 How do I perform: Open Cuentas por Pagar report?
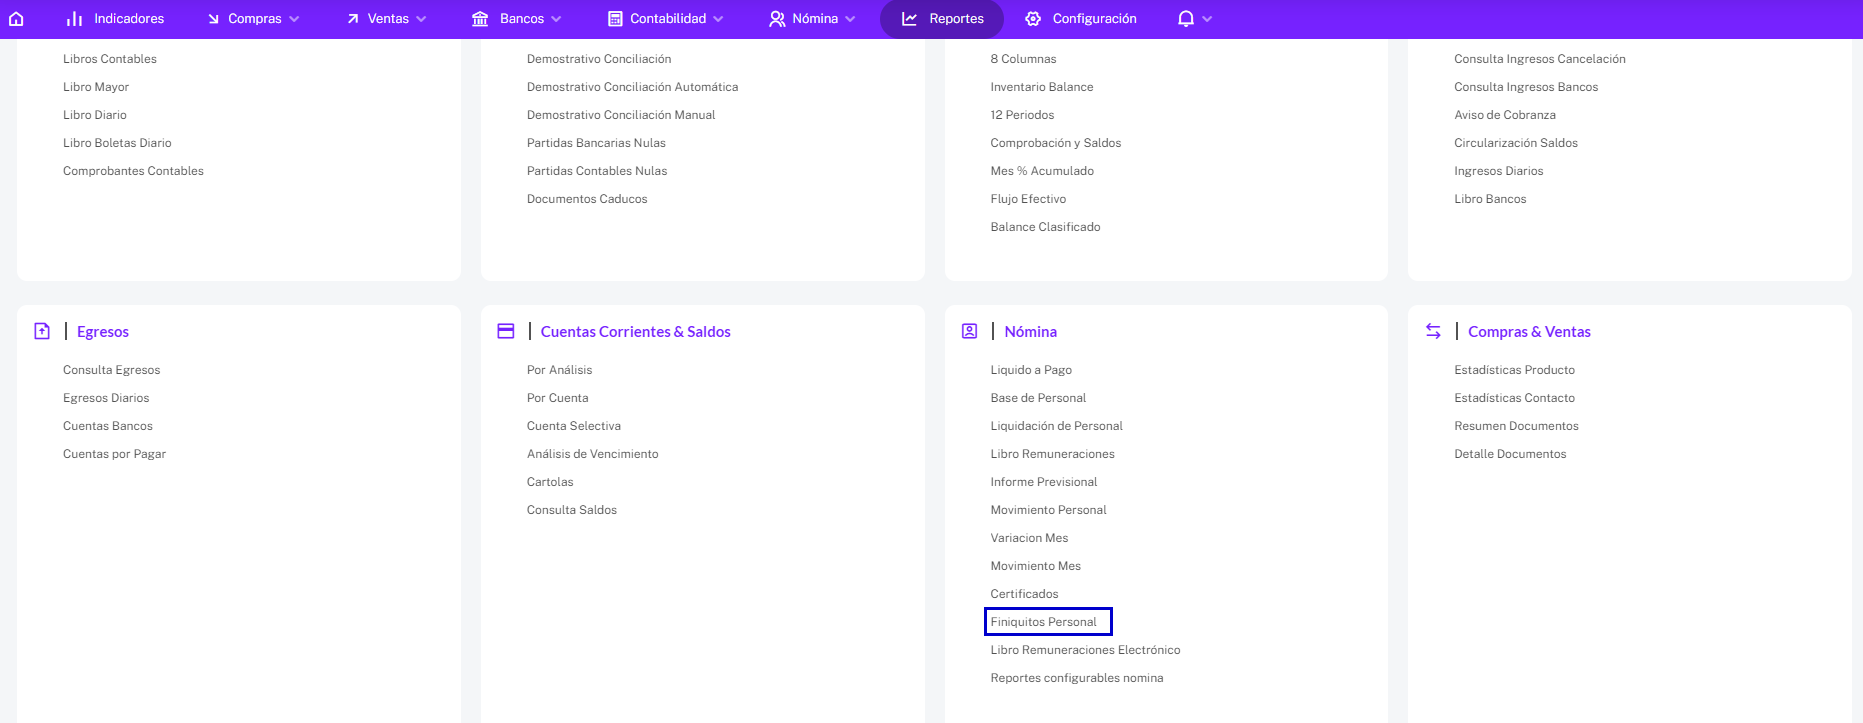coord(114,454)
